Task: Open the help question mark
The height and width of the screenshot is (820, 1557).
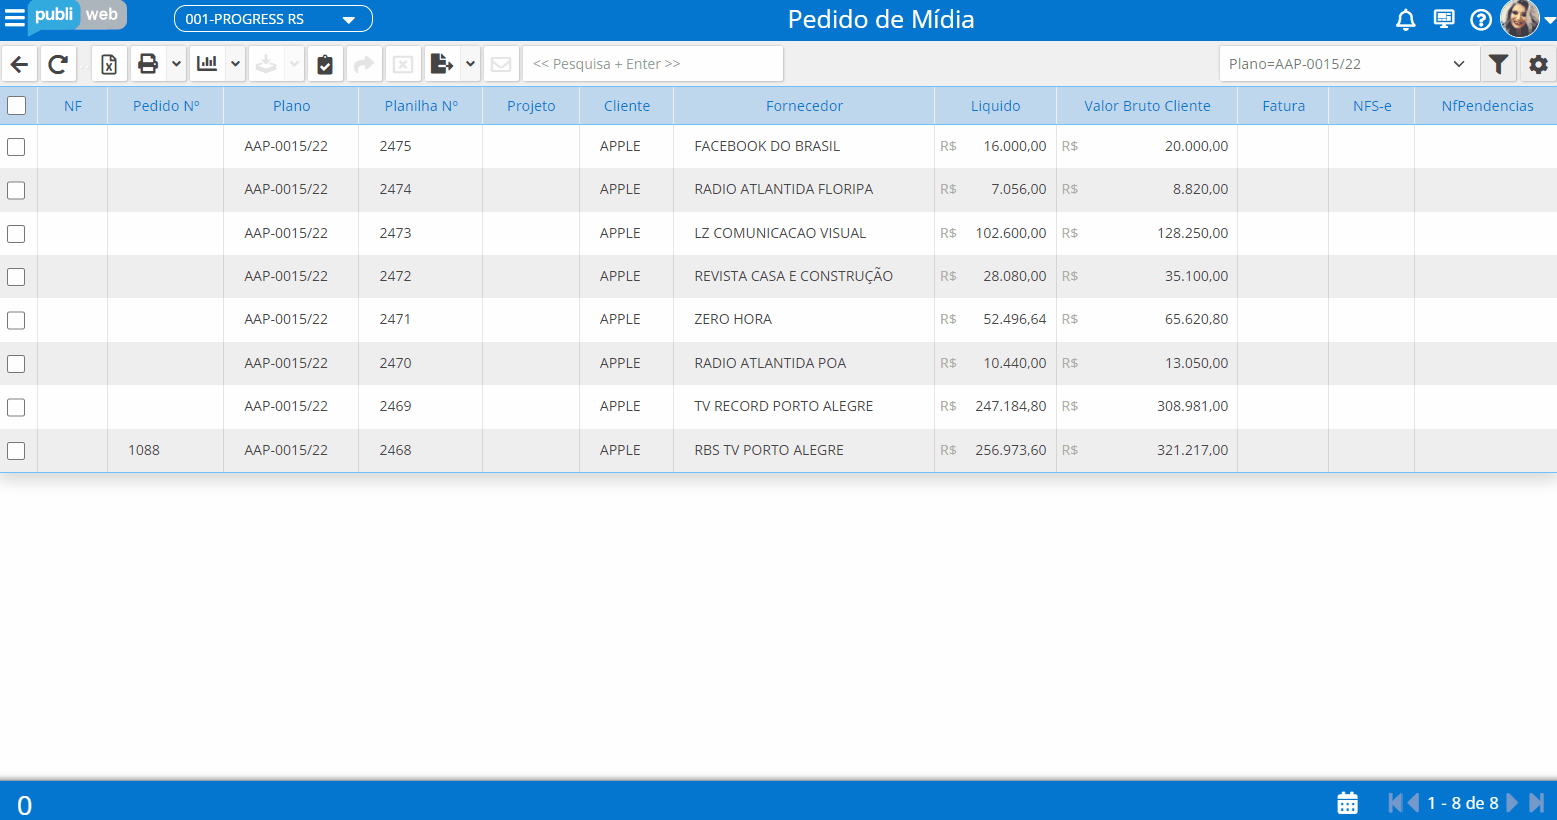Action: coord(1481,19)
